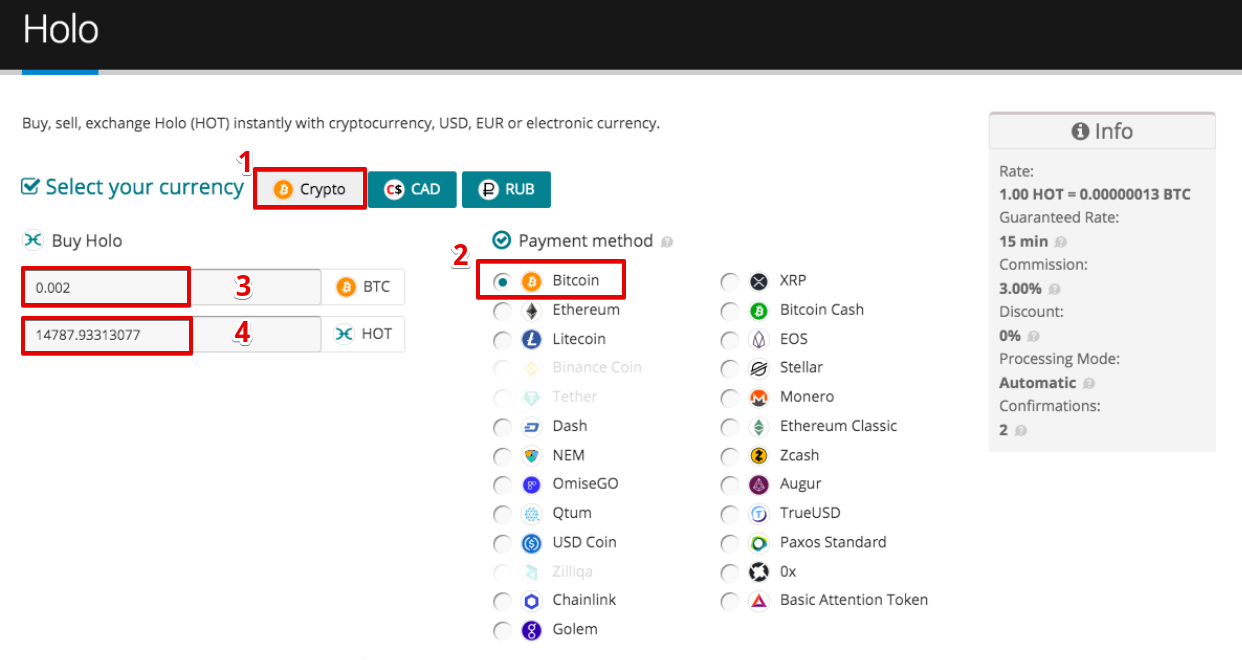This screenshot has width=1242, height=660.
Task: Select the Chainlink radio button
Action: (503, 601)
